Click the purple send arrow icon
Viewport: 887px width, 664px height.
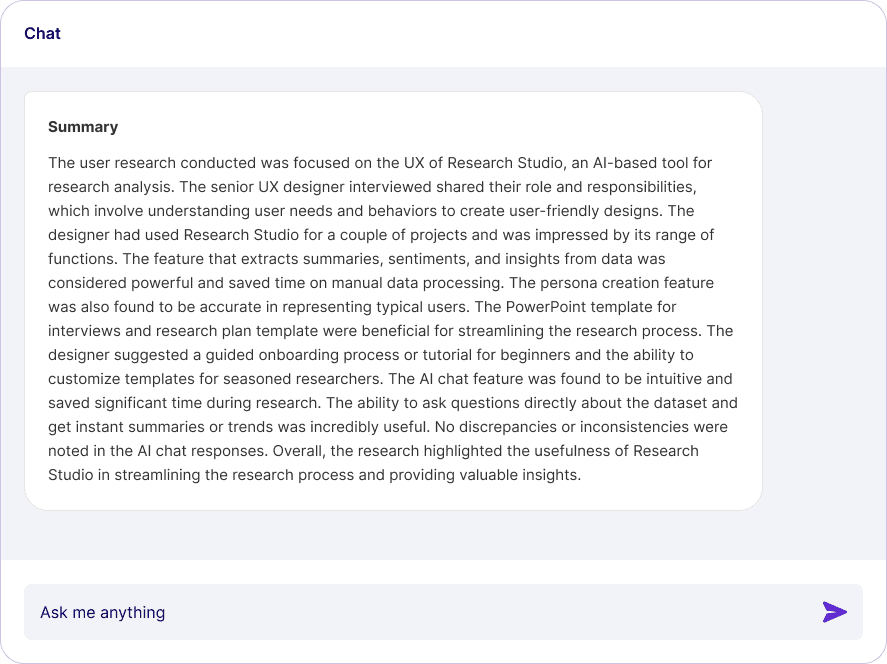pyautogui.click(x=834, y=612)
